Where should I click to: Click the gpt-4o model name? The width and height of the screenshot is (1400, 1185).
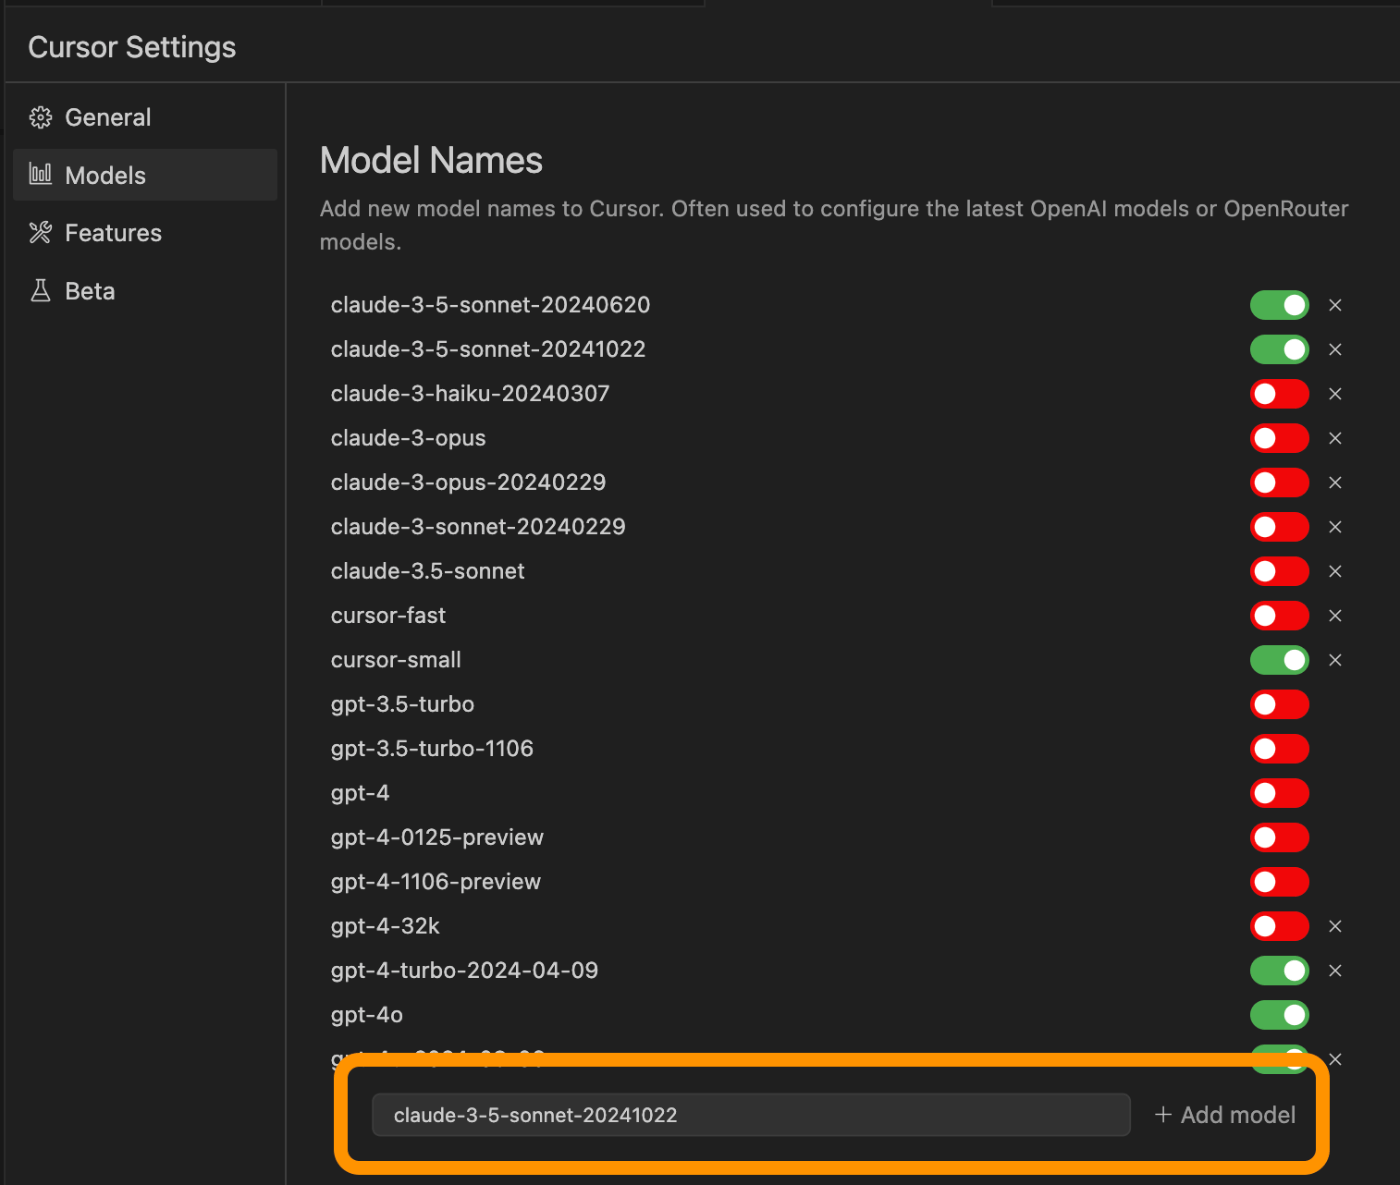click(367, 1015)
